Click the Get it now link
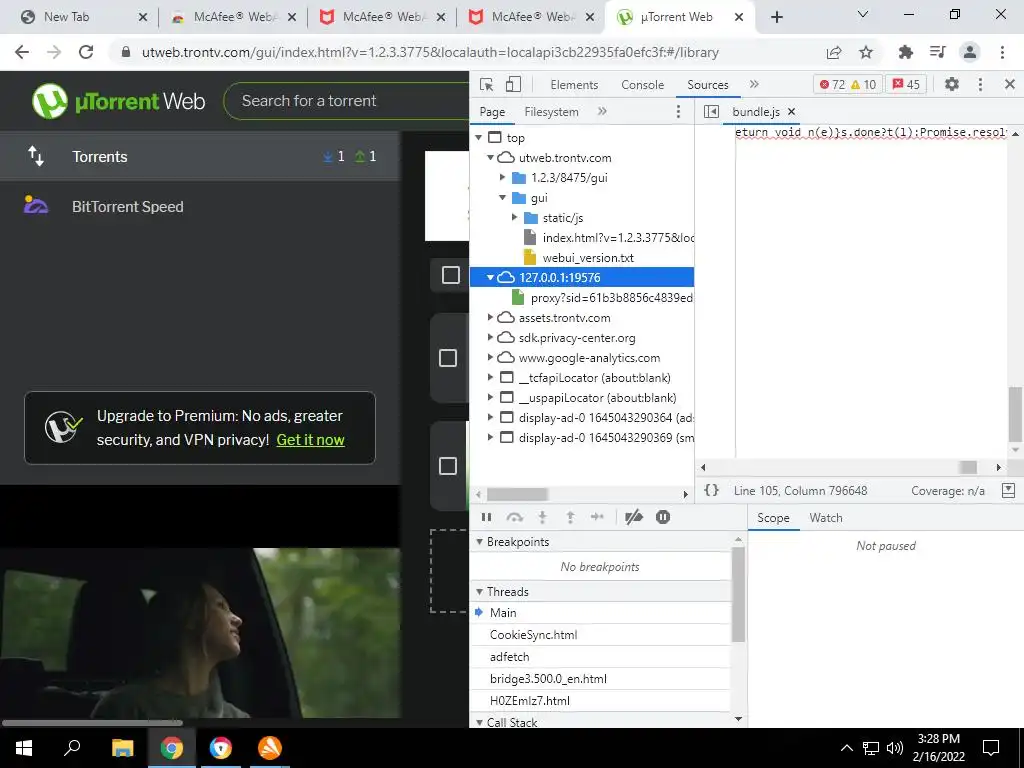The height and width of the screenshot is (768, 1024). point(310,440)
